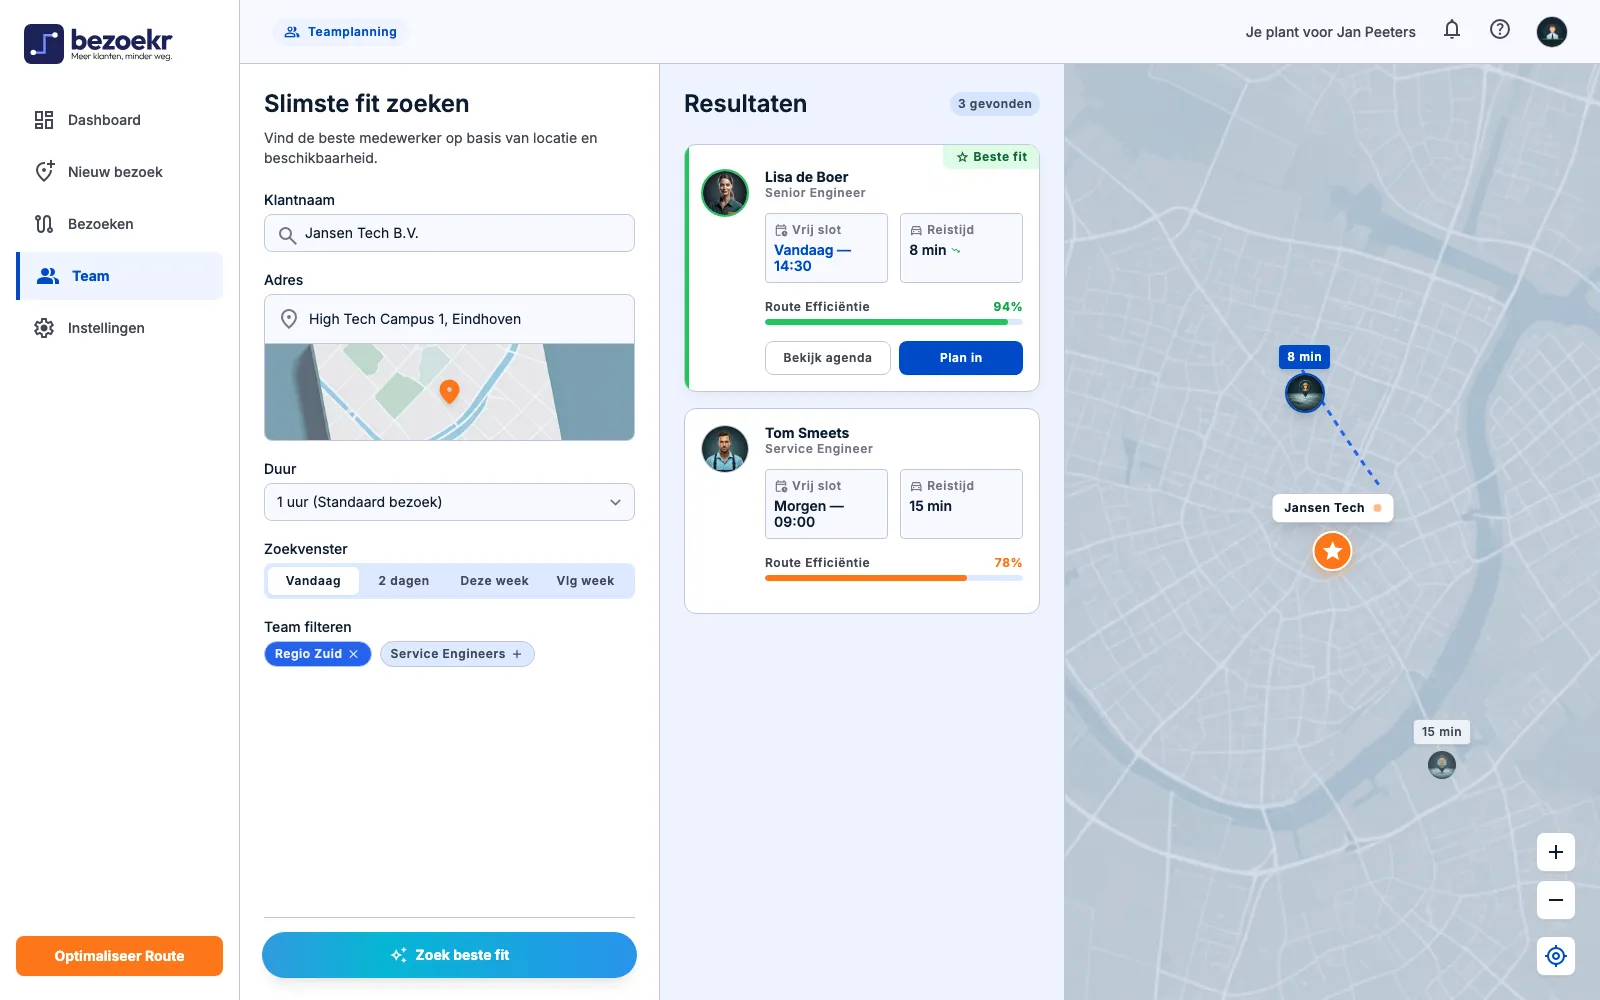Click the Lisa de Boer name
Viewport: 1600px width, 1000px height.
coord(806,177)
